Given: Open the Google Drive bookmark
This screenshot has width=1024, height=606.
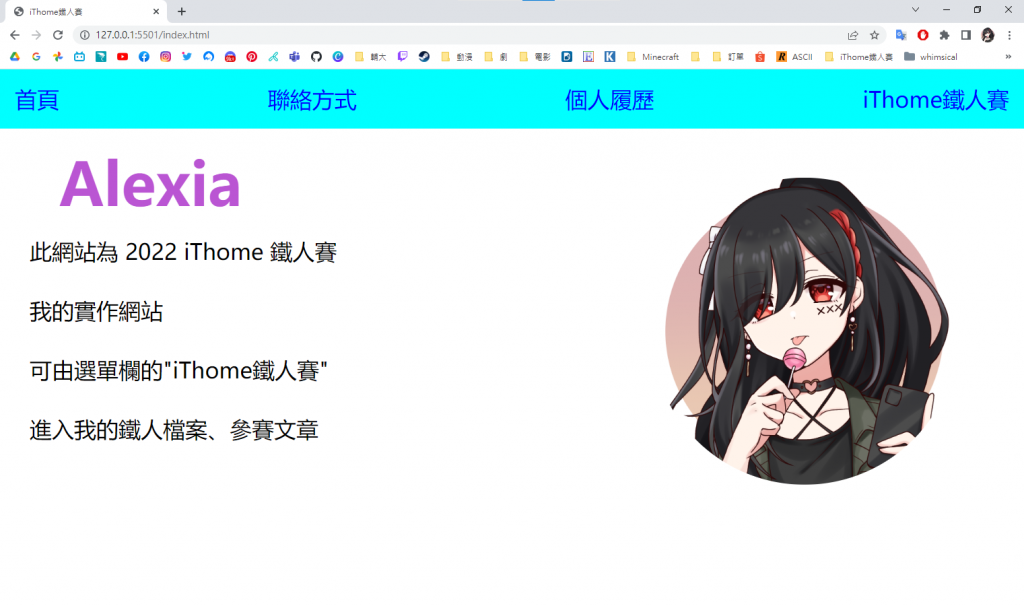Looking at the screenshot, I should [14, 57].
